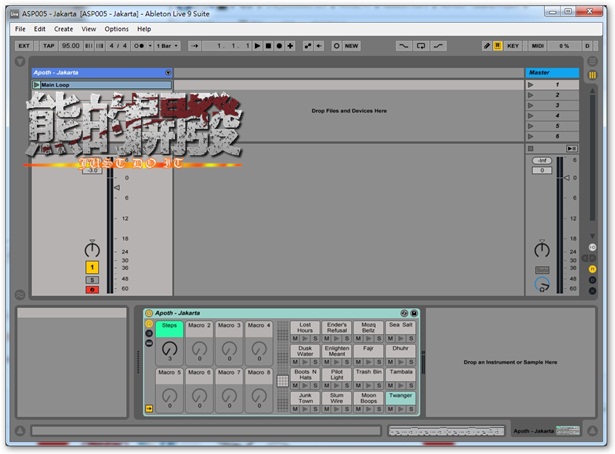Click the 95.00 tempo field

[x=71, y=46]
